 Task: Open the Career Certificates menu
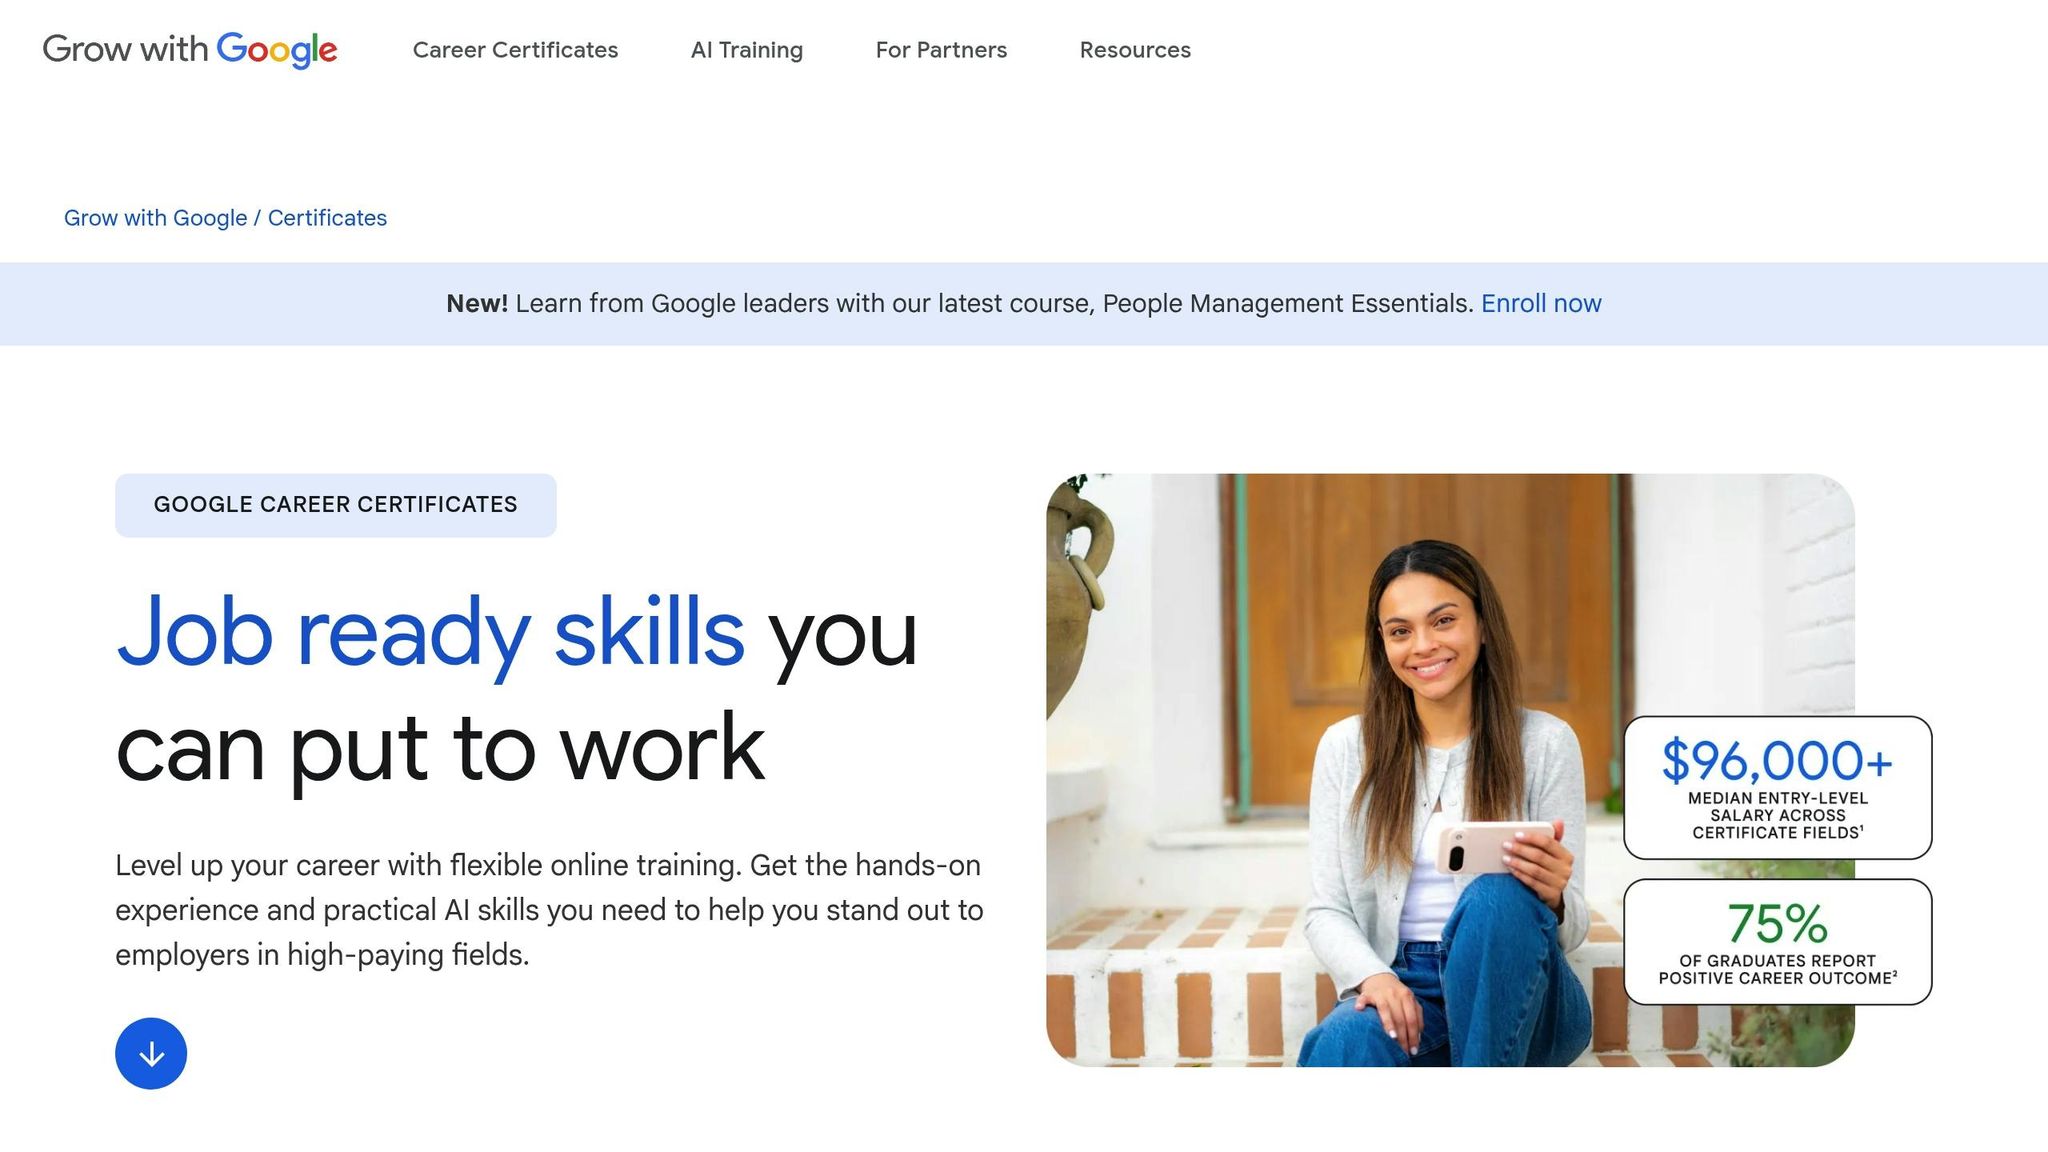coord(514,50)
